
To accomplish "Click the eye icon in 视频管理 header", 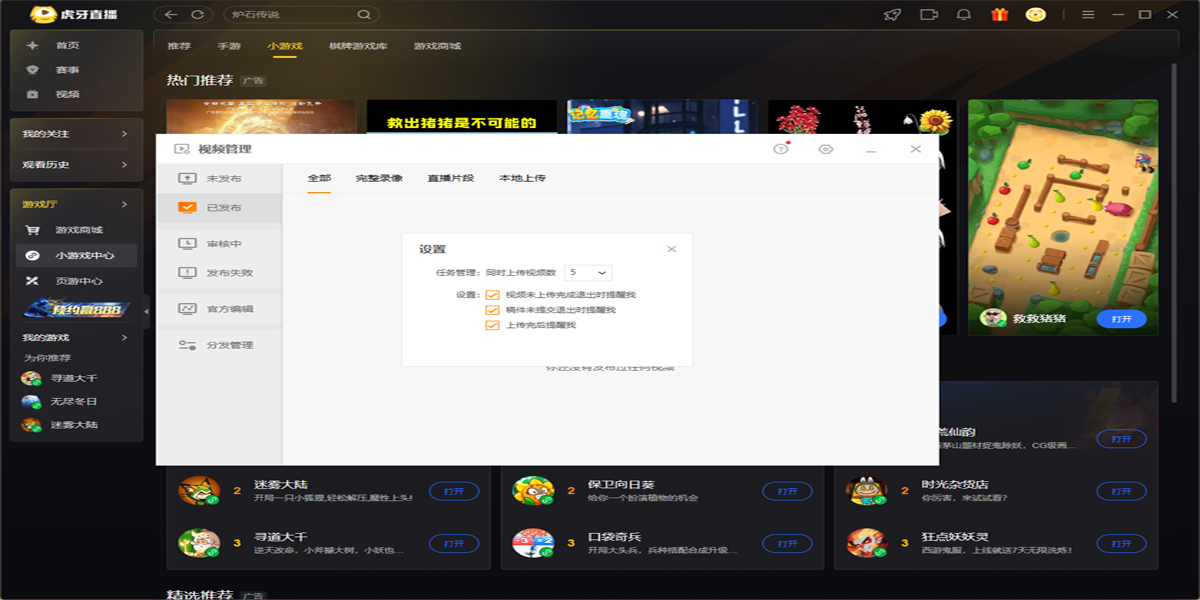I will pos(825,149).
